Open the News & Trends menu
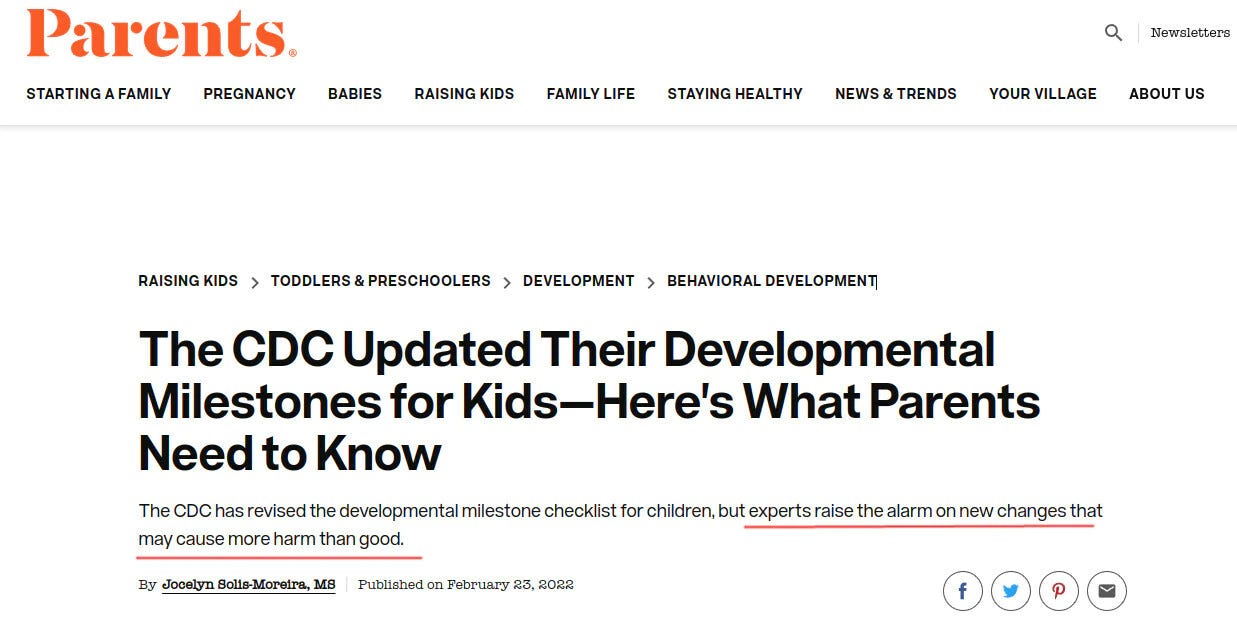The height and width of the screenshot is (627, 1237). [x=896, y=94]
